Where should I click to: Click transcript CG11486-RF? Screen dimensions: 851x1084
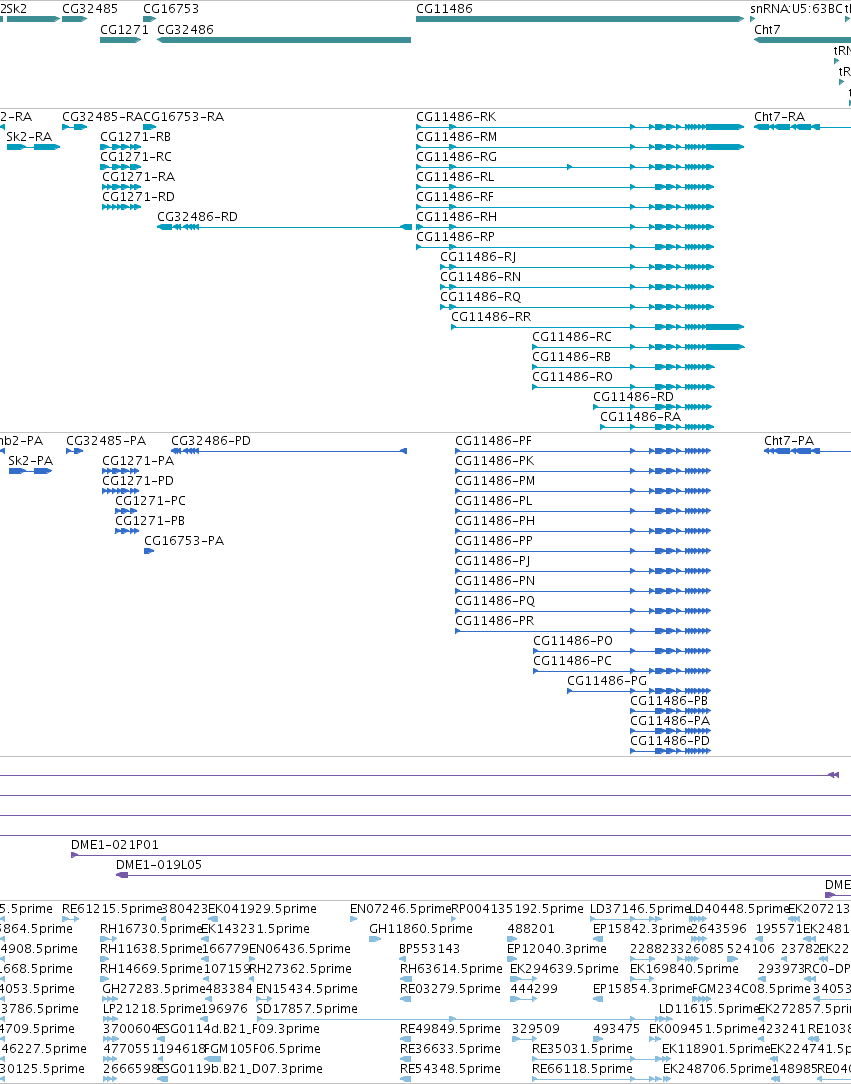coord(455,197)
